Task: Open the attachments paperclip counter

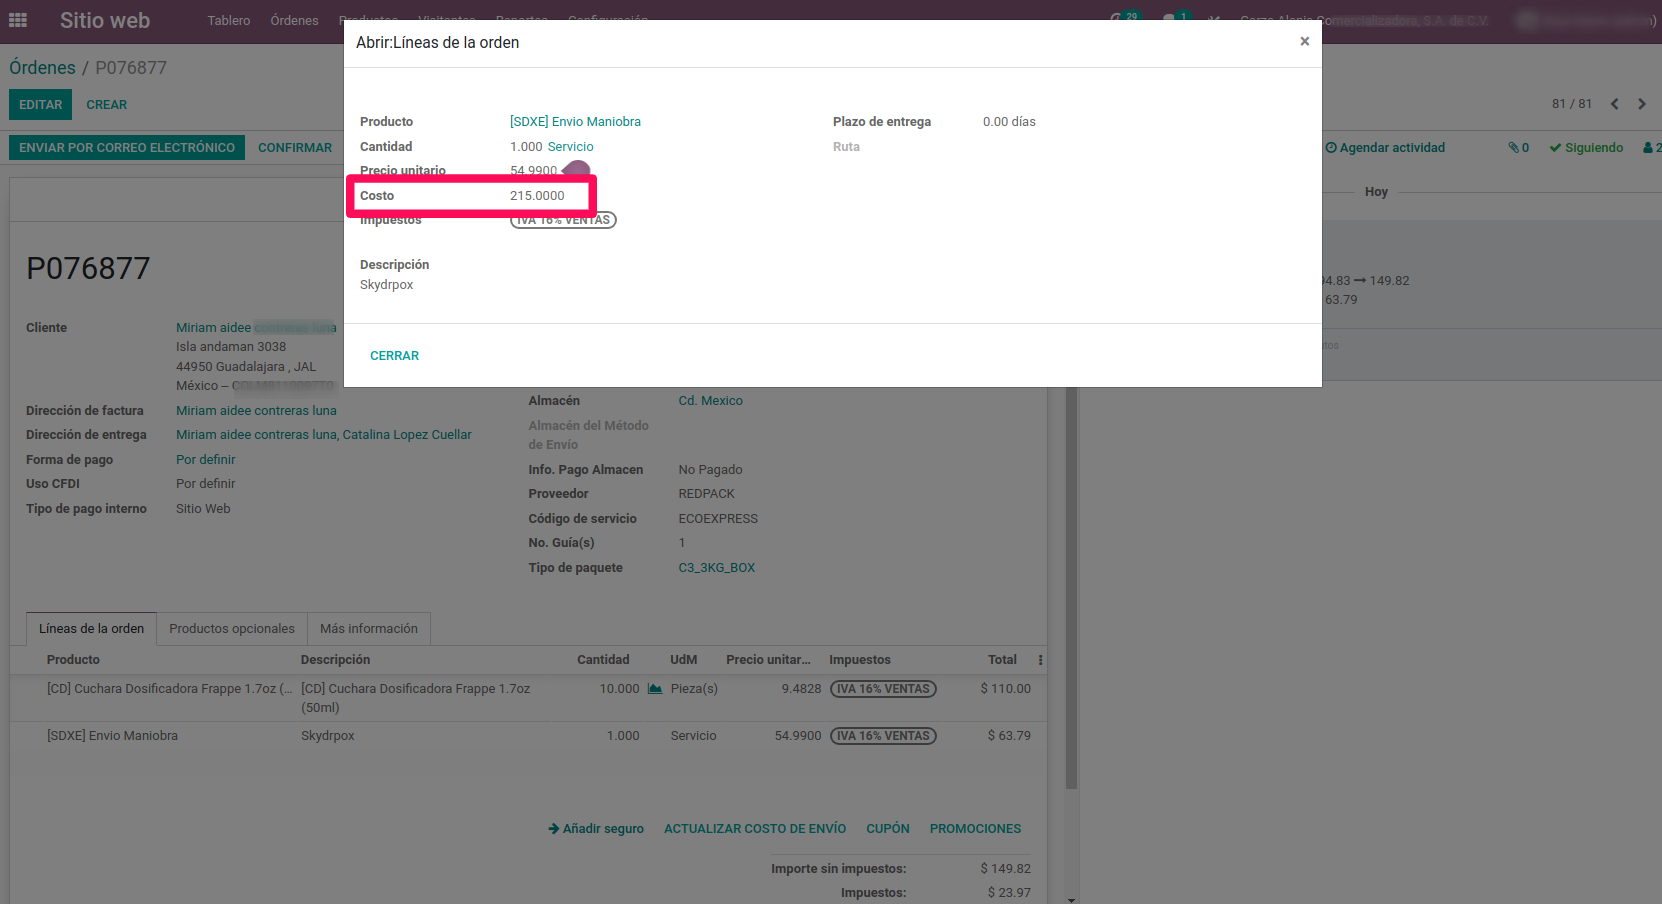Action: [x=1518, y=148]
